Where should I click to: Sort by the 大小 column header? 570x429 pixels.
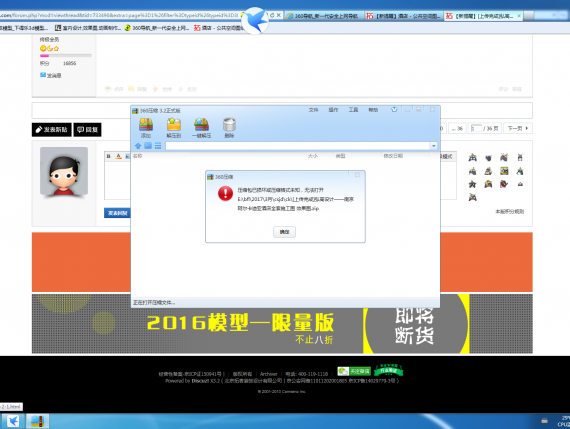(313, 156)
